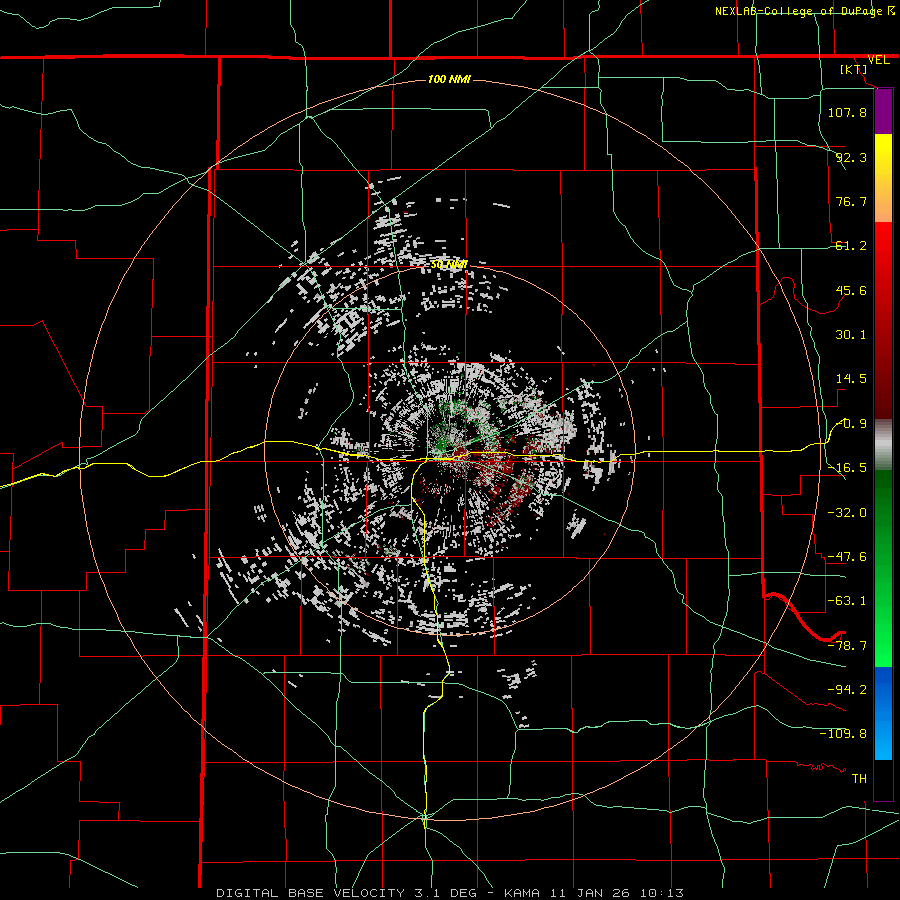Click the 11 JAN 26 date text
The width and height of the screenshot is (900, 900).
[589, 893]
